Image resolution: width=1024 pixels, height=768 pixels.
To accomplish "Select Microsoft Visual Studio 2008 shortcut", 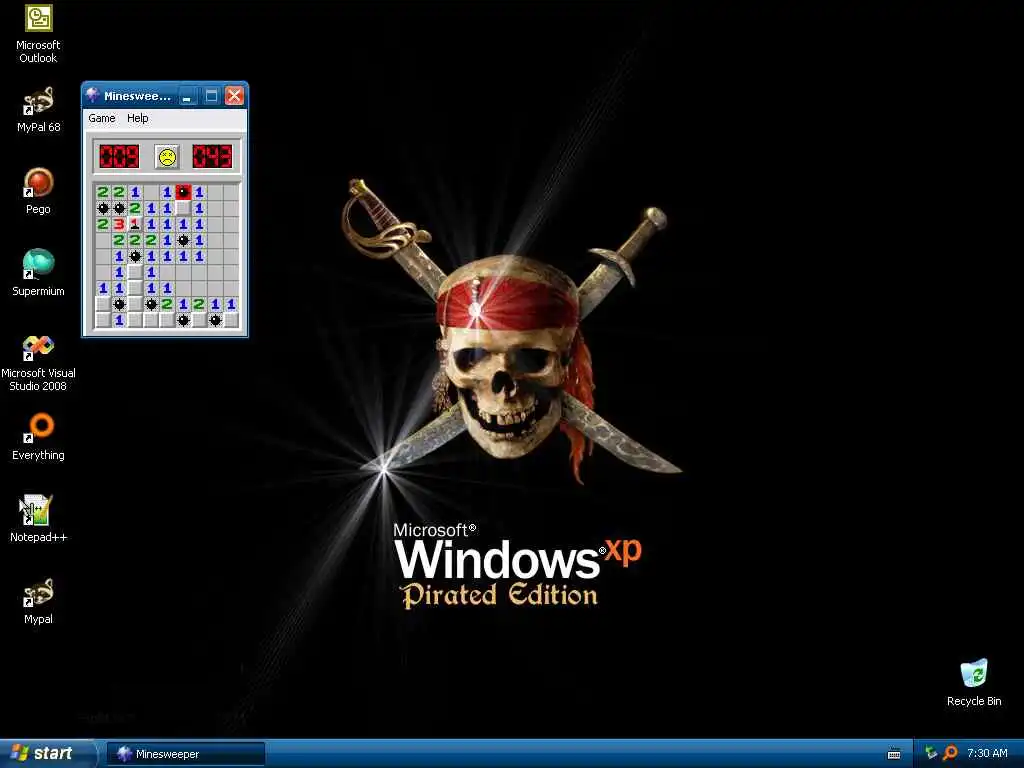I will pos(38,362).
